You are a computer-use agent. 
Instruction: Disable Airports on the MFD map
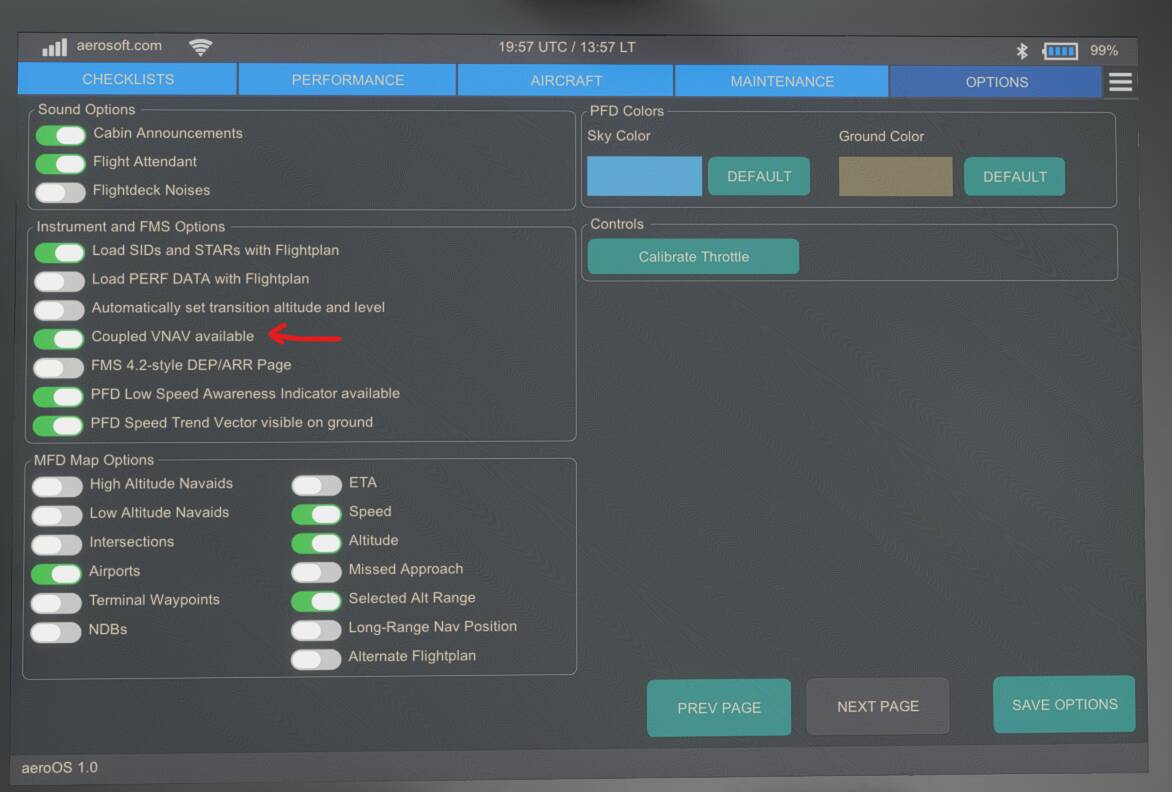56,574
